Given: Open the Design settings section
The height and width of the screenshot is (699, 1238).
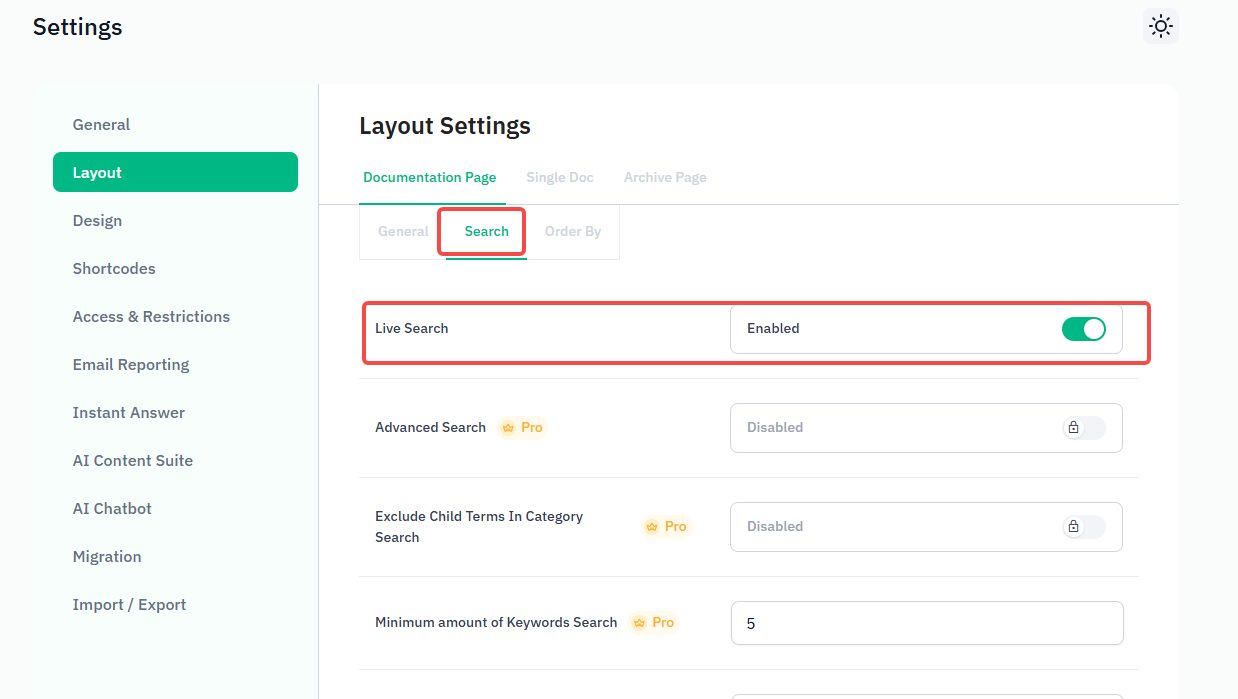Looking at the screenshot, I should [97, 221].
